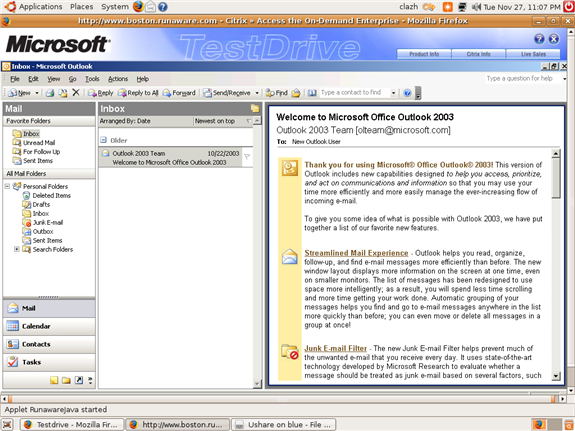Click the volume speaker icon in the top panel
The image size is (575, 431).
[476, 7]
